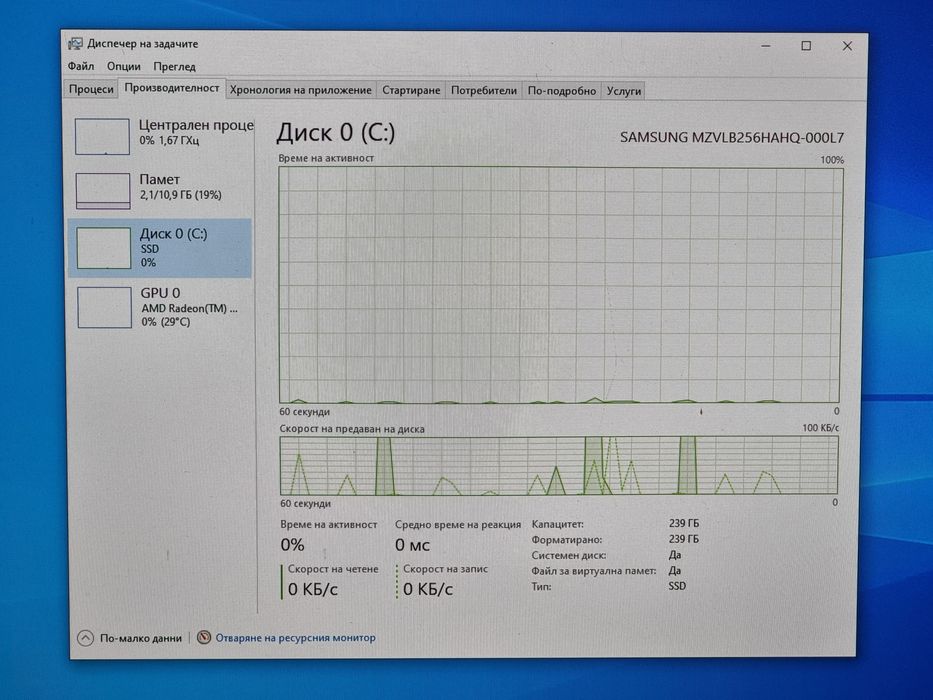Open Отваряне на ресурсния монитор link
This screenshot has height=700, width=933.
point(295,638)
